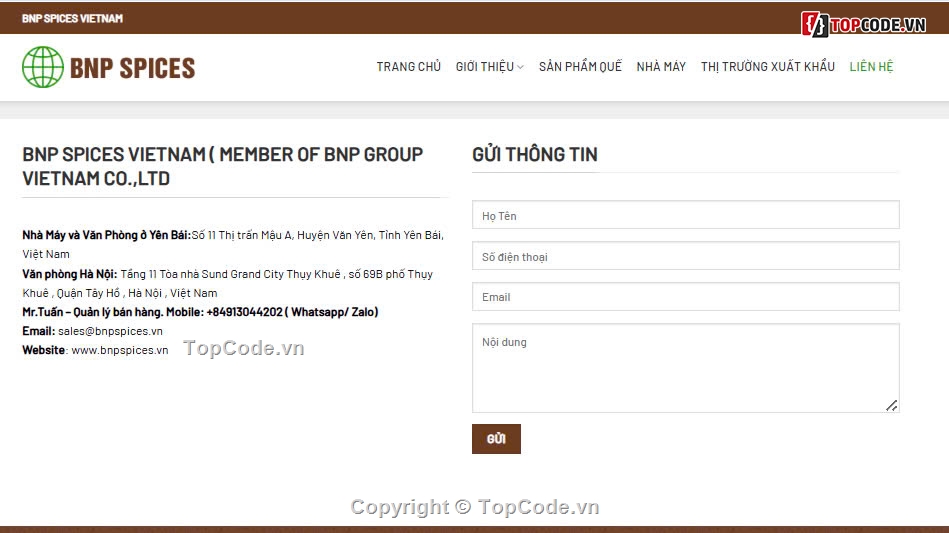Submit the form with GỬI button
Viewport: 949px width, 533px height.
[496, 439]
